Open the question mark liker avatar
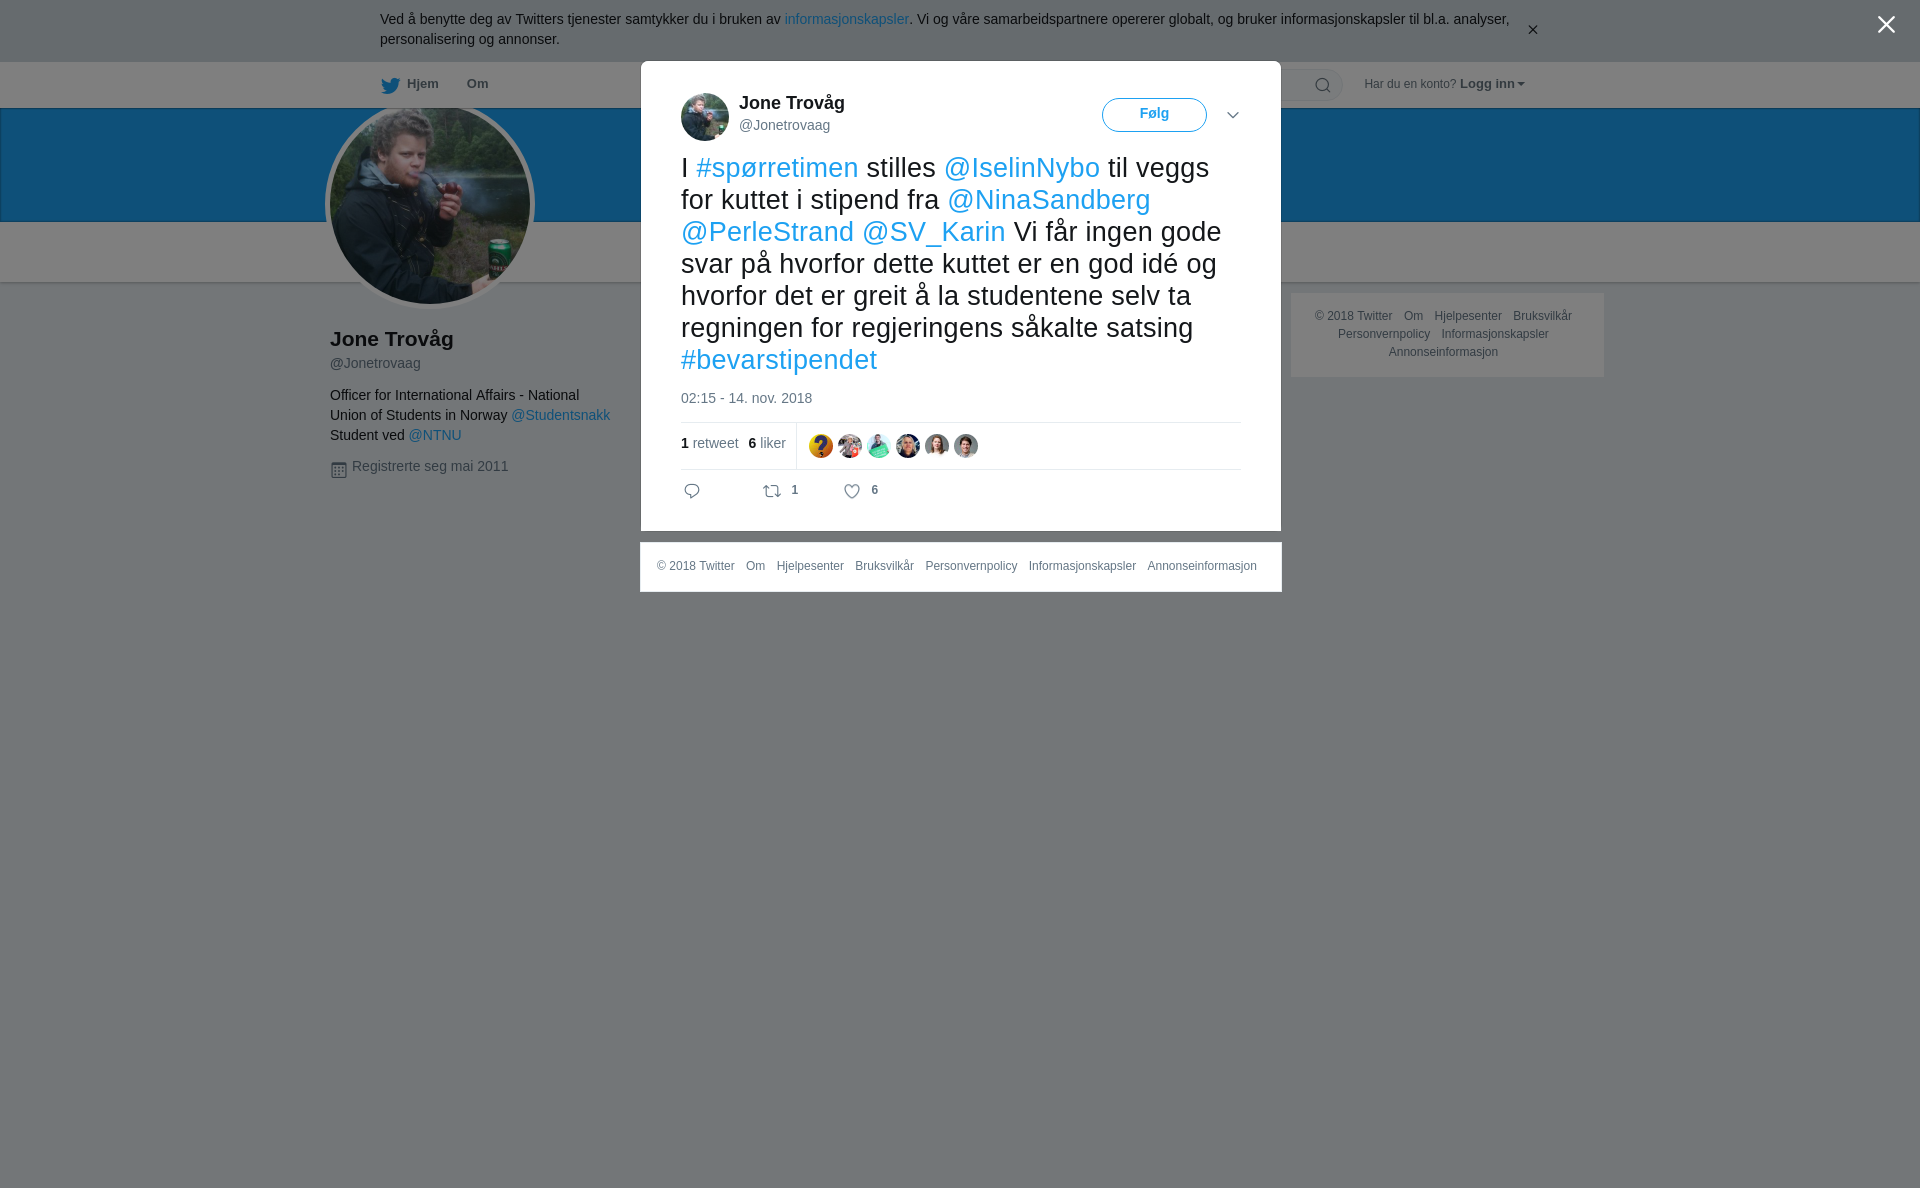This screenshot has height=1188, width=1920. point(821,446)
